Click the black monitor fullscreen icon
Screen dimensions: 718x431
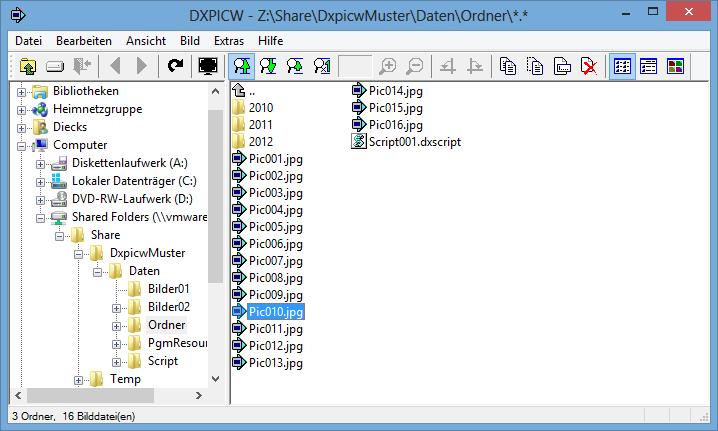[208, 66]
